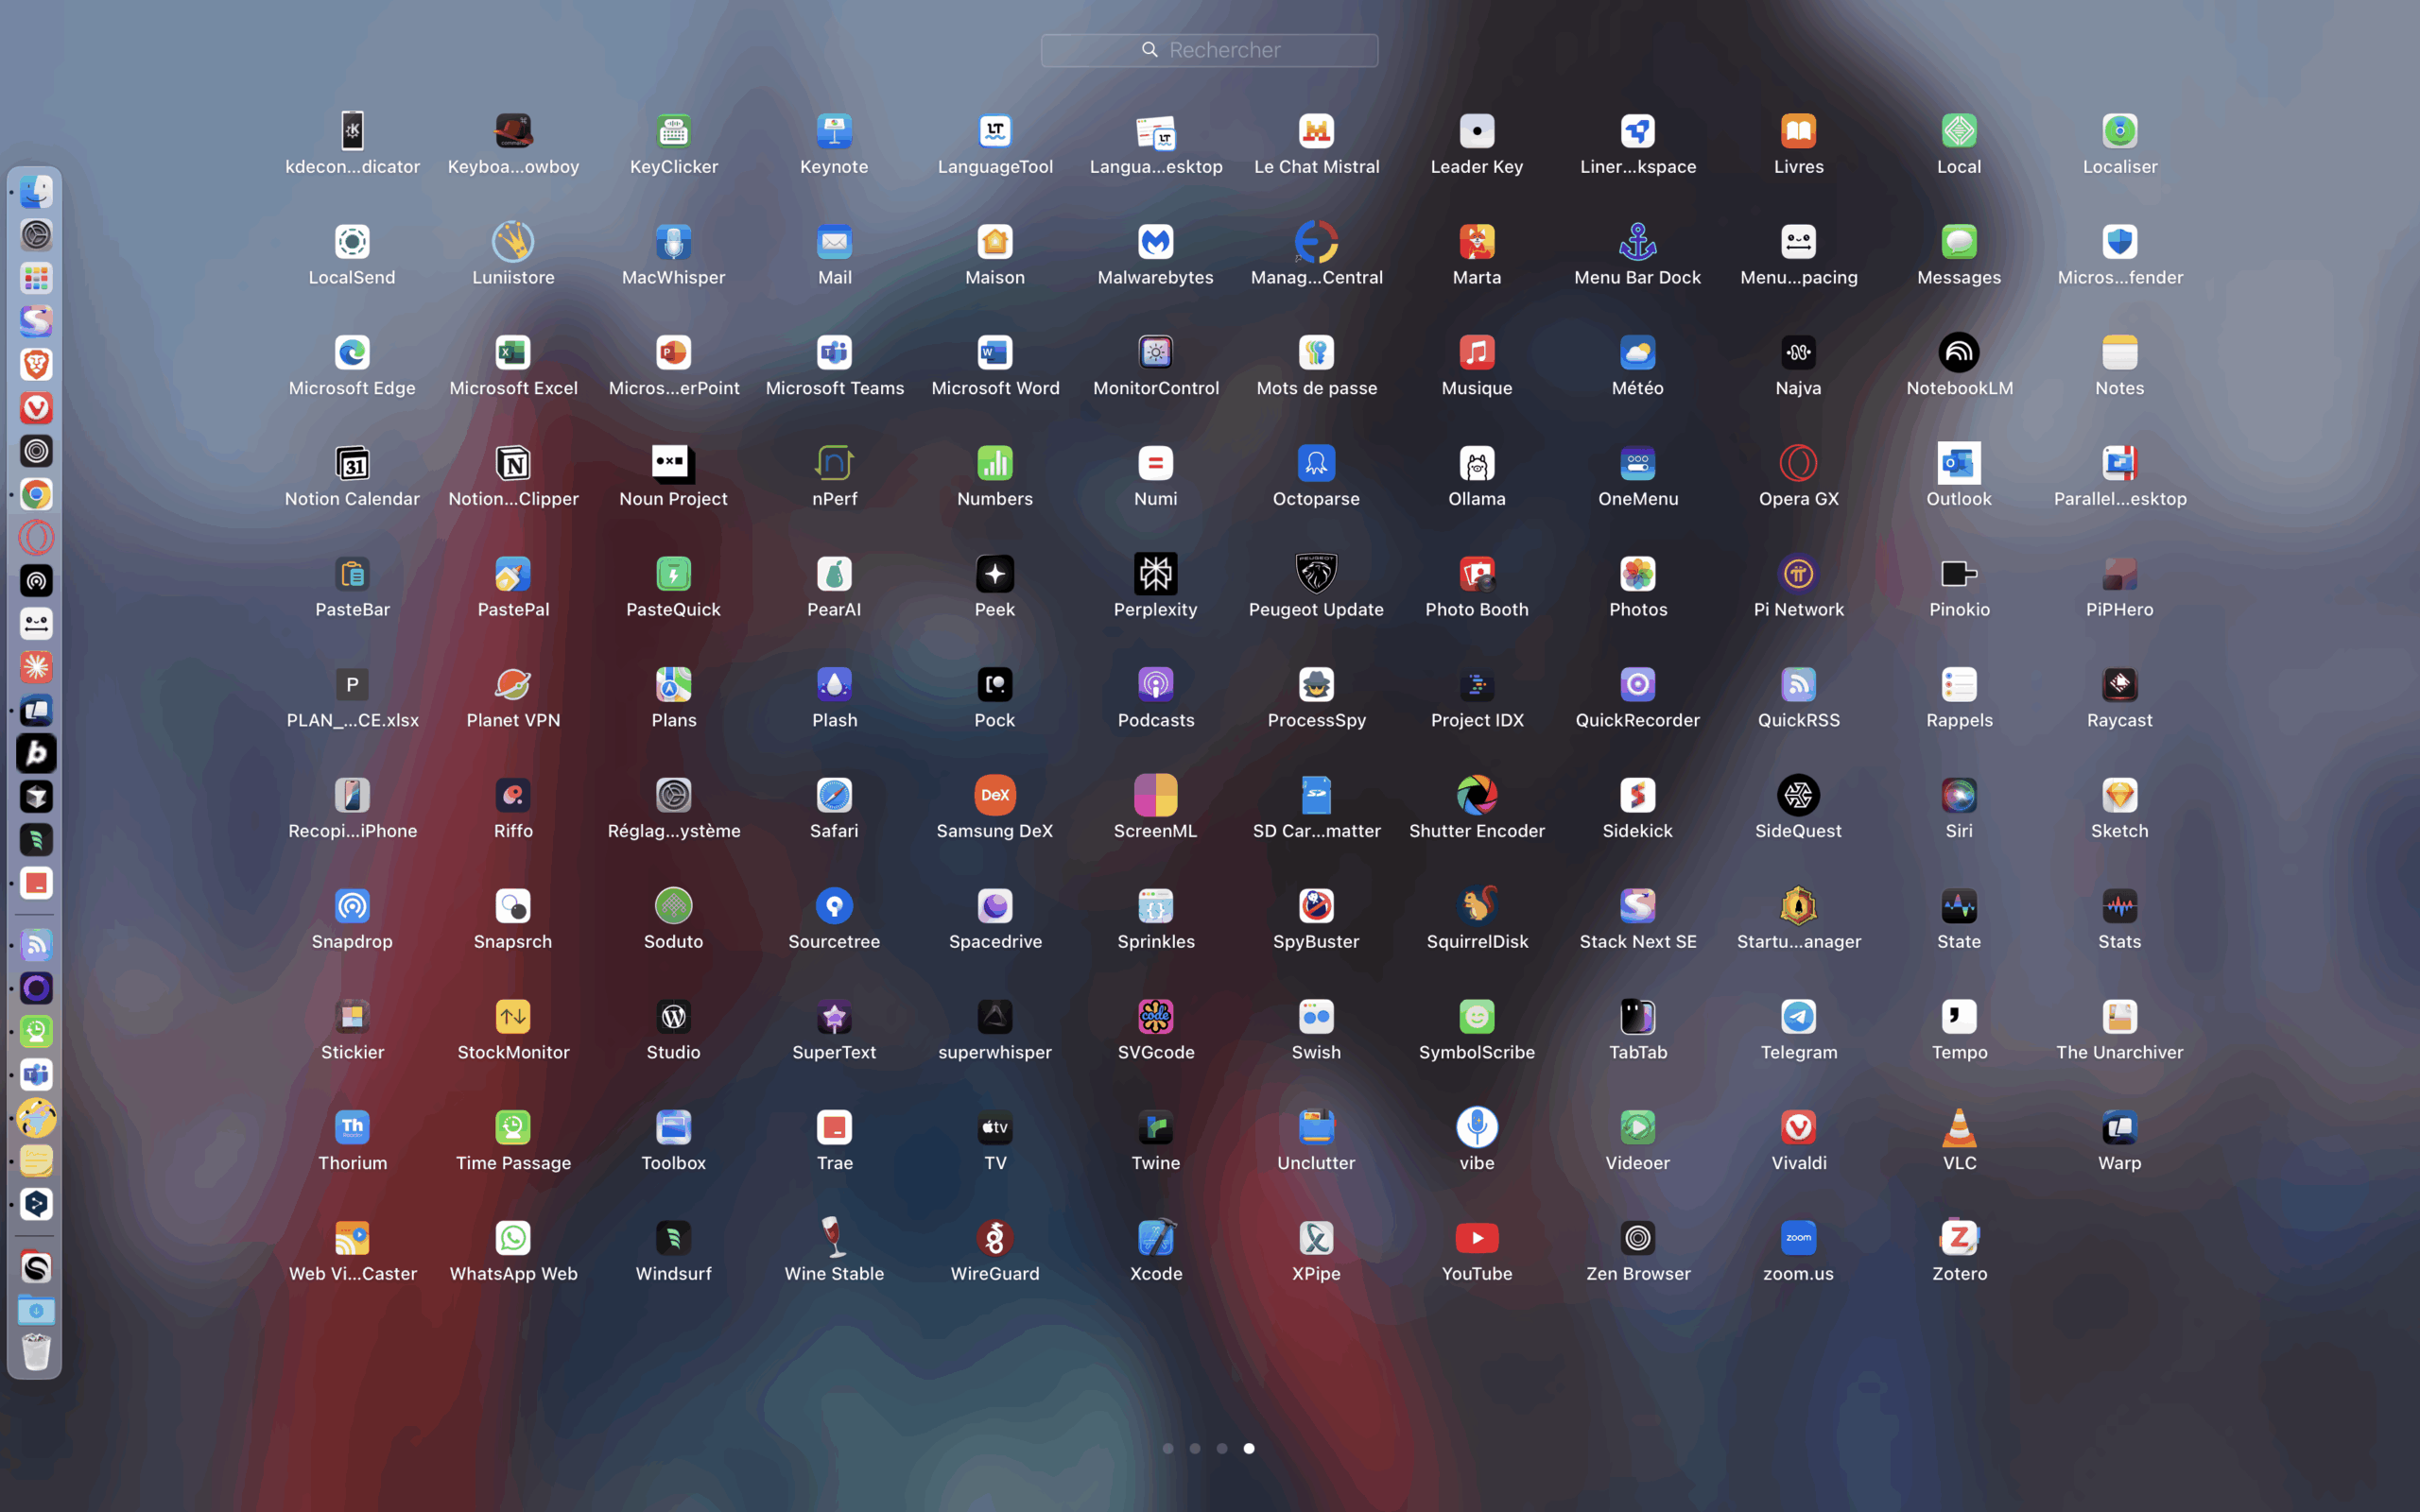Start the Ollama application
Screen dimensions: 2420x1512
[1477, 463]
